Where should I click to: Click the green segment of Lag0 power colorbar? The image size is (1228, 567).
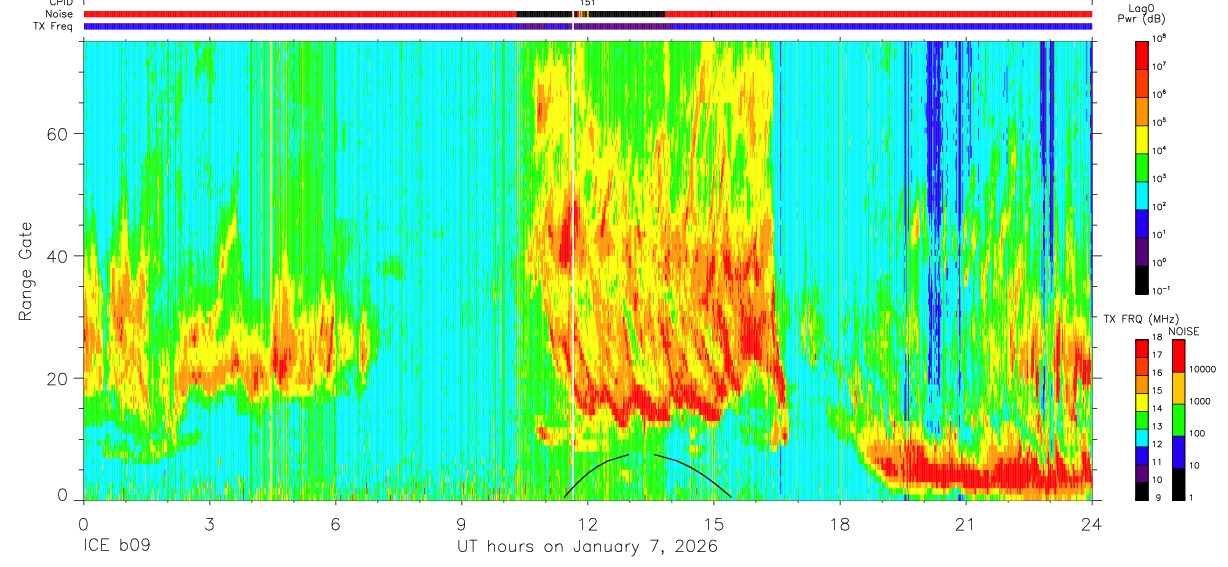pos(1141,166)
